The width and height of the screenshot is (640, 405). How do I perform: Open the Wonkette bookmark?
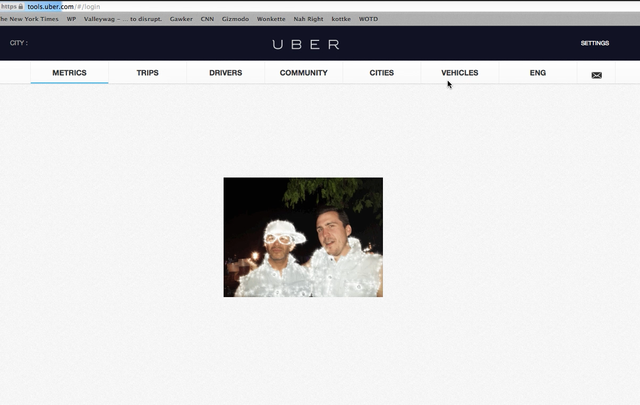point(271,19)
